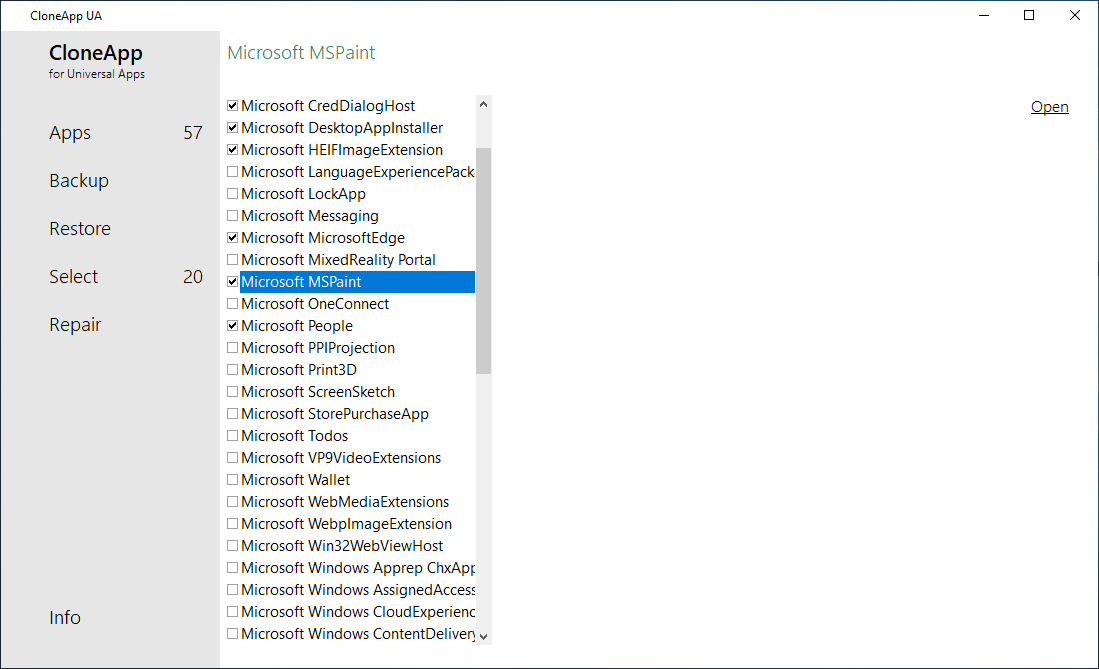
Task: Check the Microsoft LanguageExperiencePack checkbox
Action: click(233, 172)
